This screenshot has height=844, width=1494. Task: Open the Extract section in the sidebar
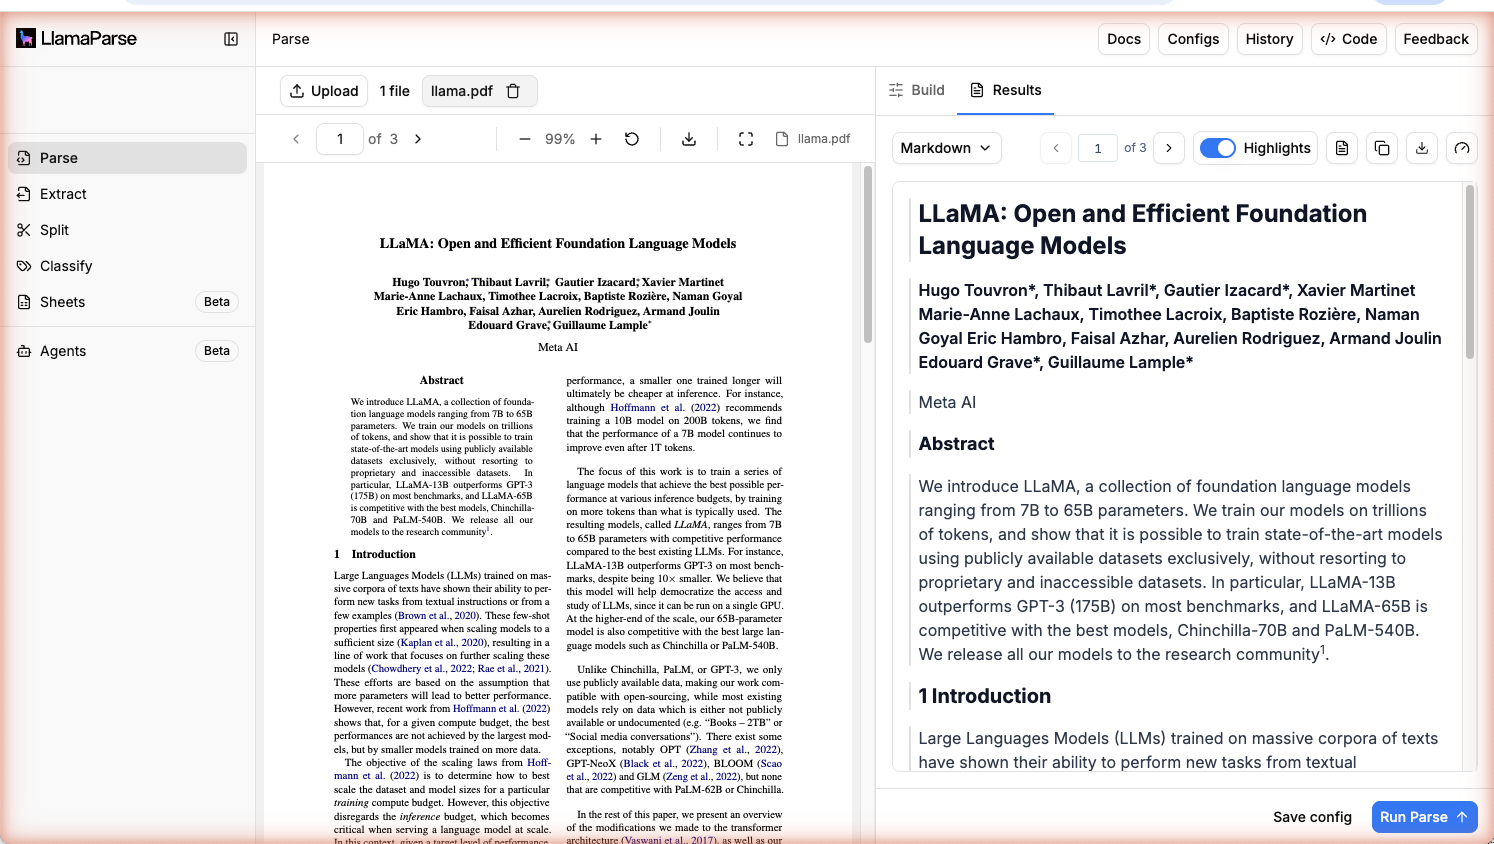click(64, 193)
